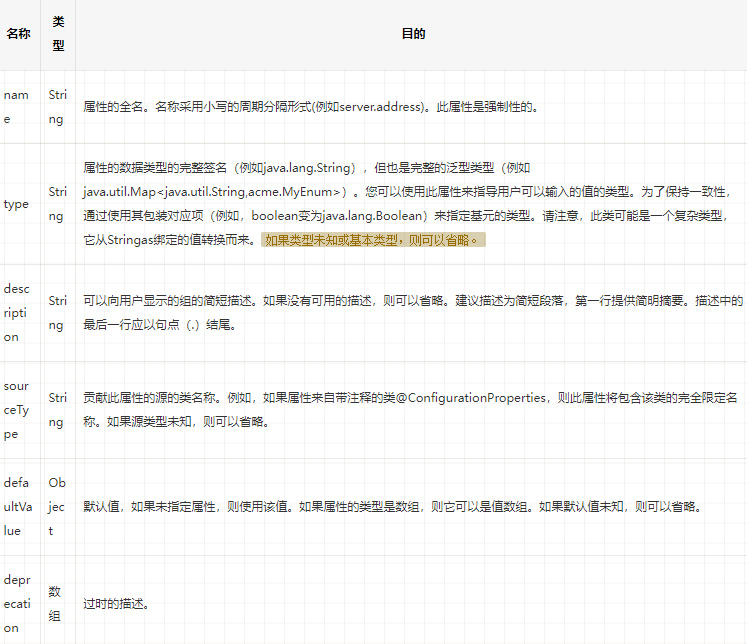Click text '贡献此属性的源的类名称'

point(149,398)
